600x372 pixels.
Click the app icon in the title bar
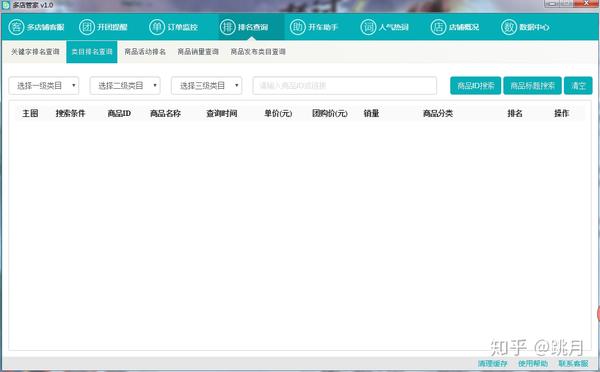pos(6,5)
